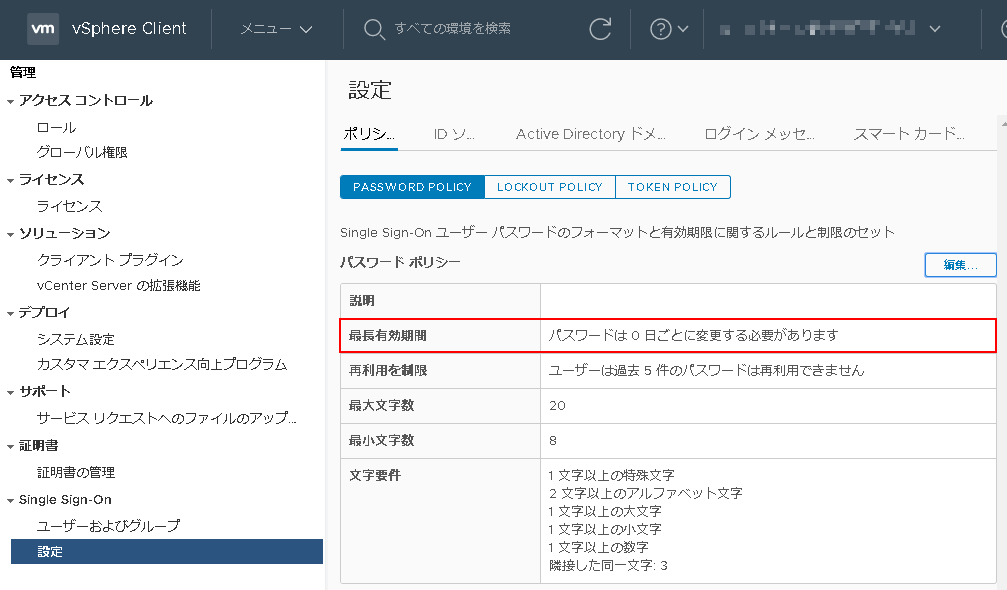Switch to the ID ソース tab

pyautogui.click(x=454, y=134)
